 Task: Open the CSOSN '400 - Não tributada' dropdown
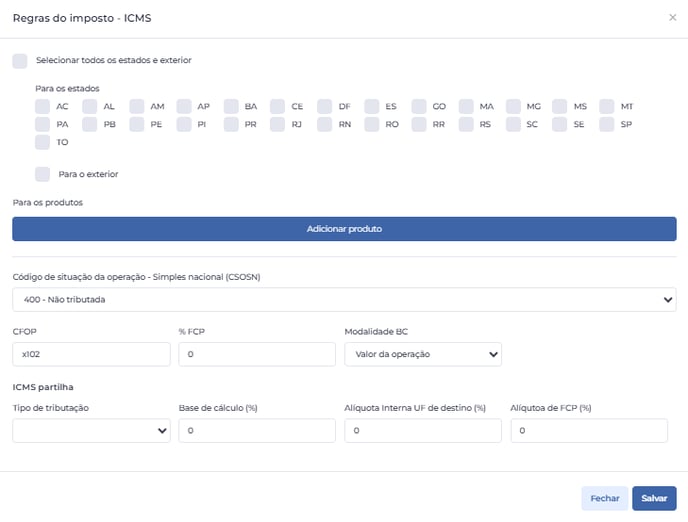(x=344, y=300)
